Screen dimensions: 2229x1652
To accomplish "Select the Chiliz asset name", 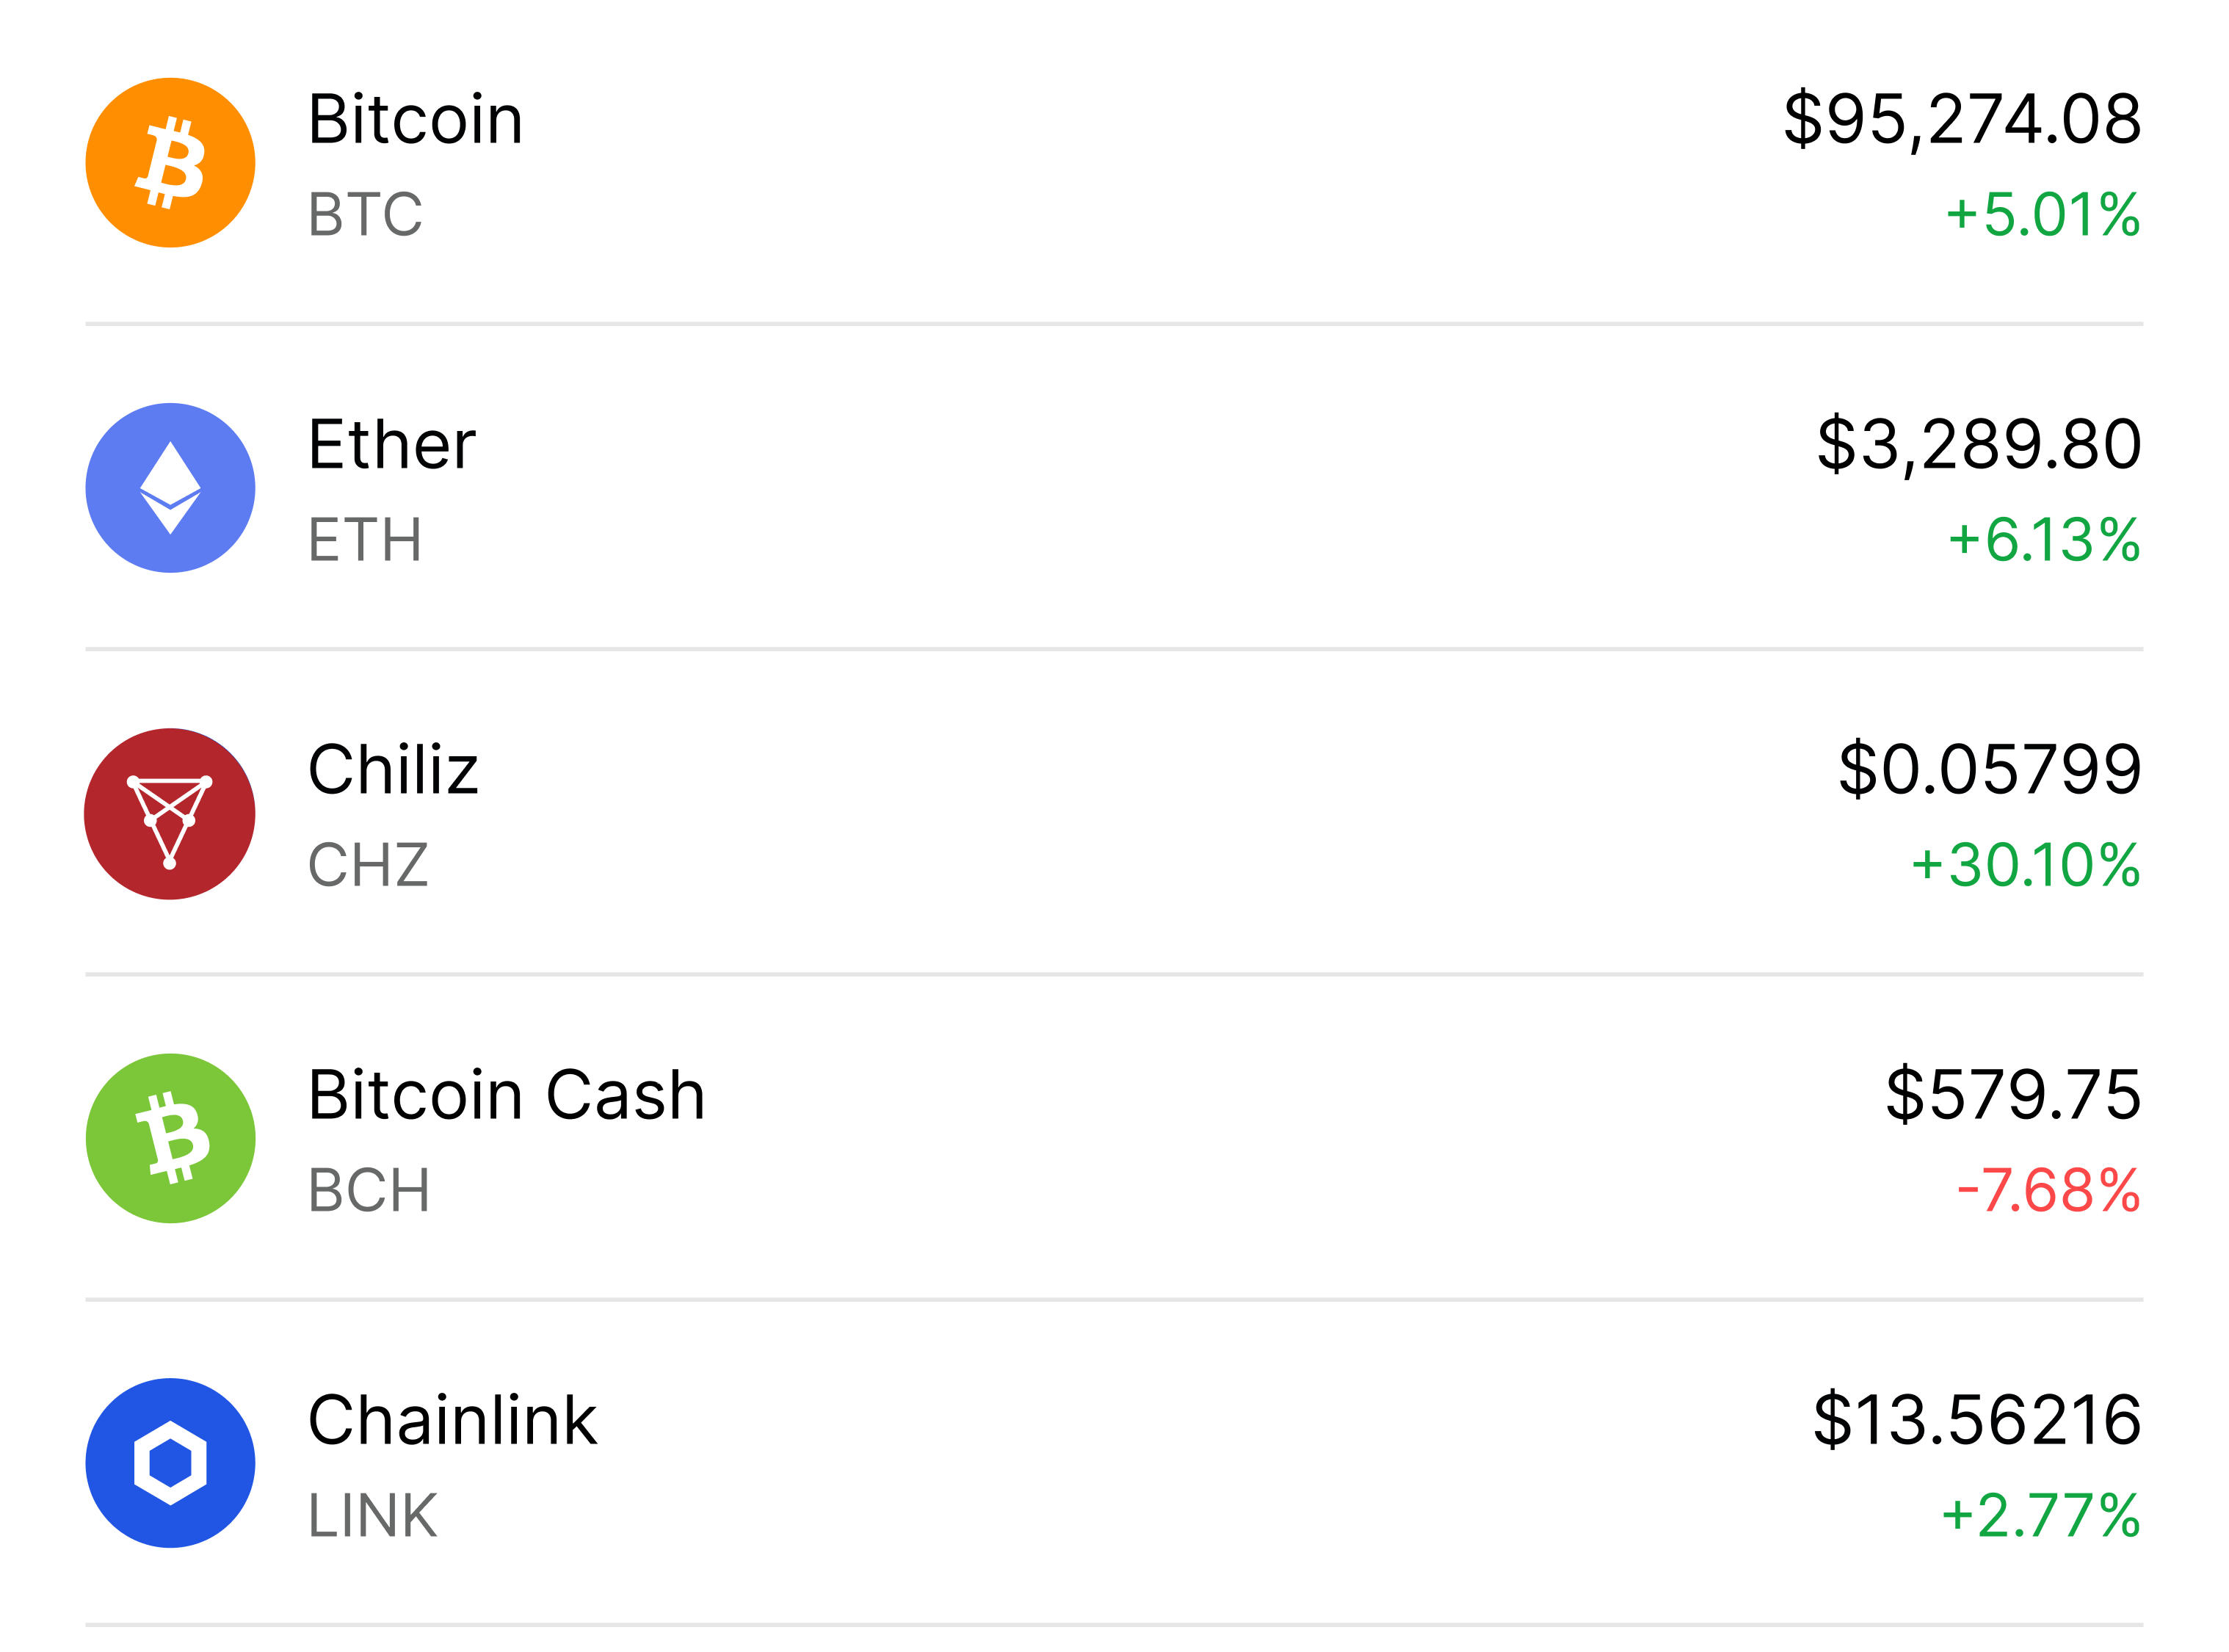I will coord(393,770).
